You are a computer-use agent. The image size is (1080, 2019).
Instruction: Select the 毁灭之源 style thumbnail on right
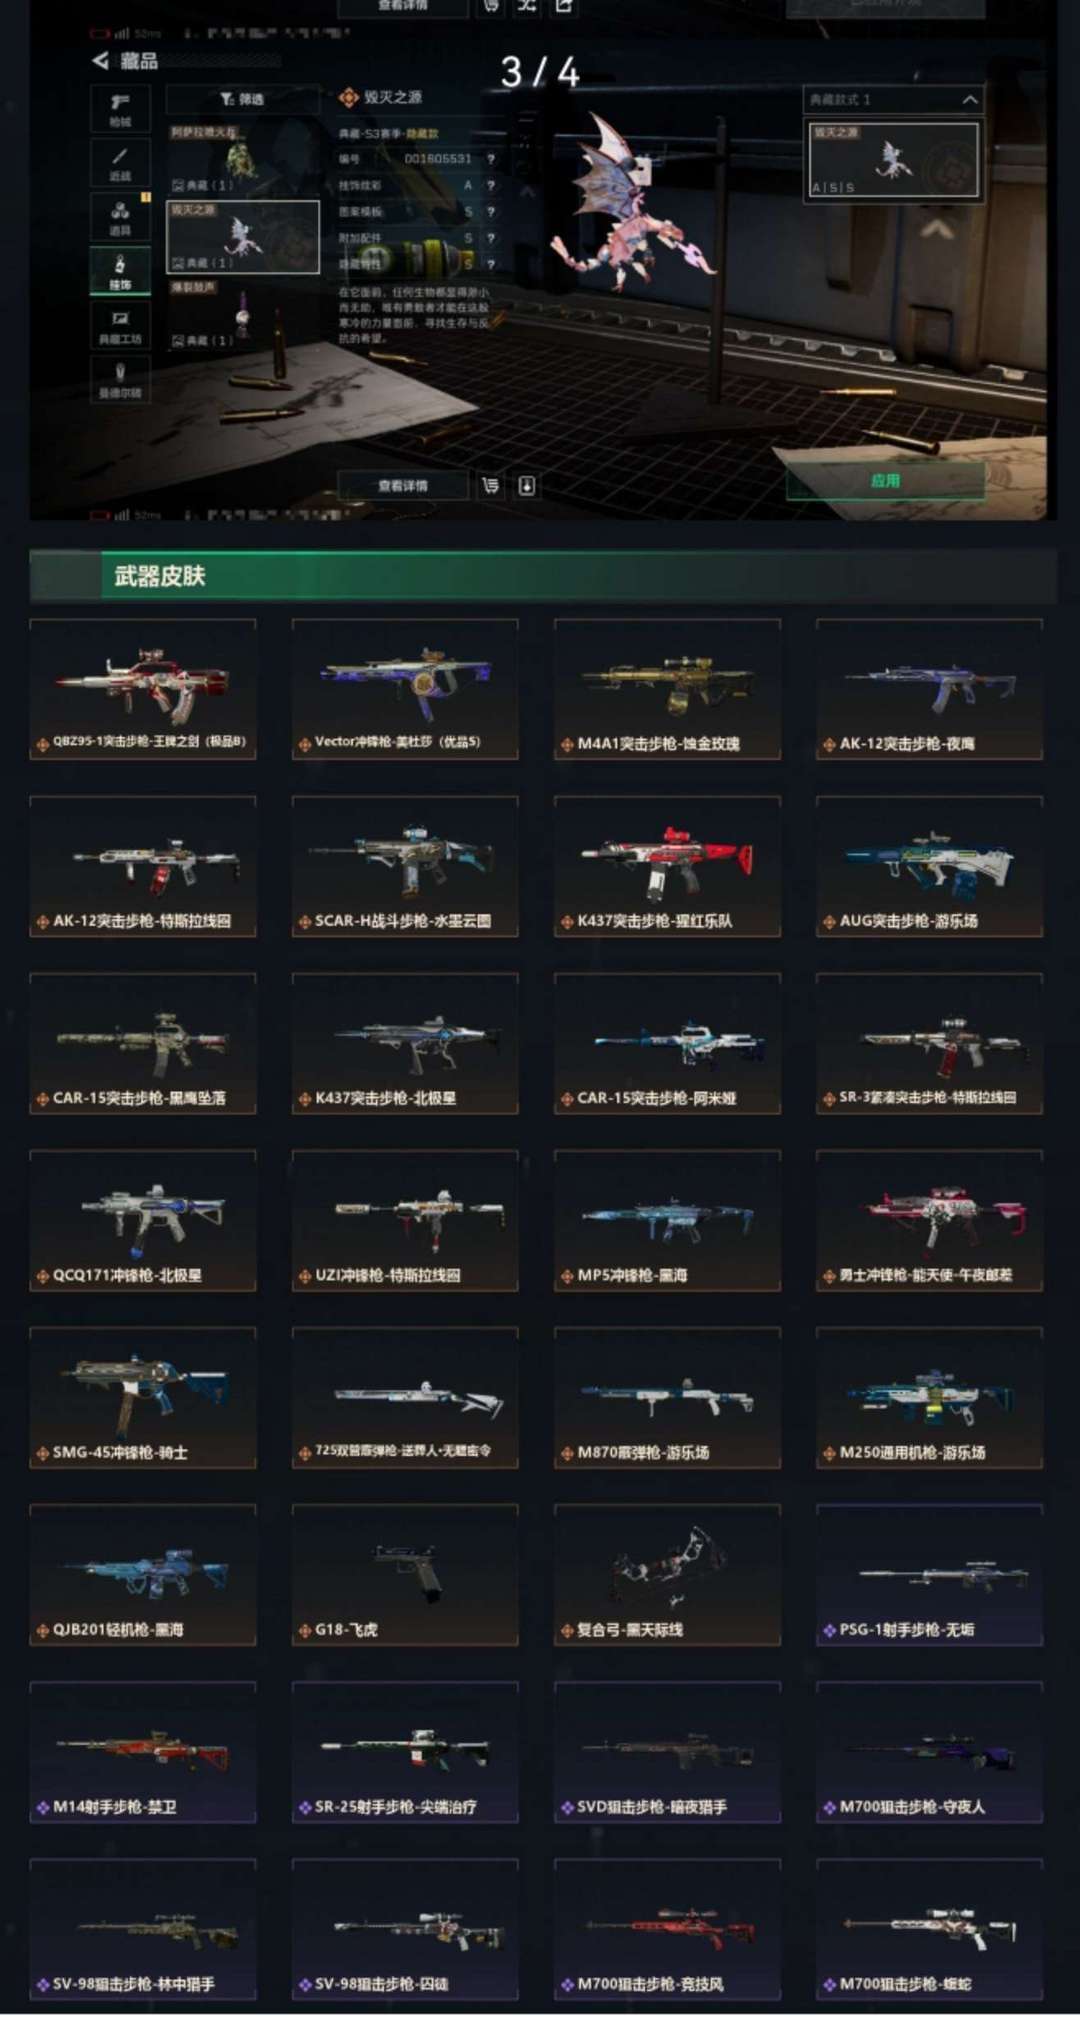[893, 159]
